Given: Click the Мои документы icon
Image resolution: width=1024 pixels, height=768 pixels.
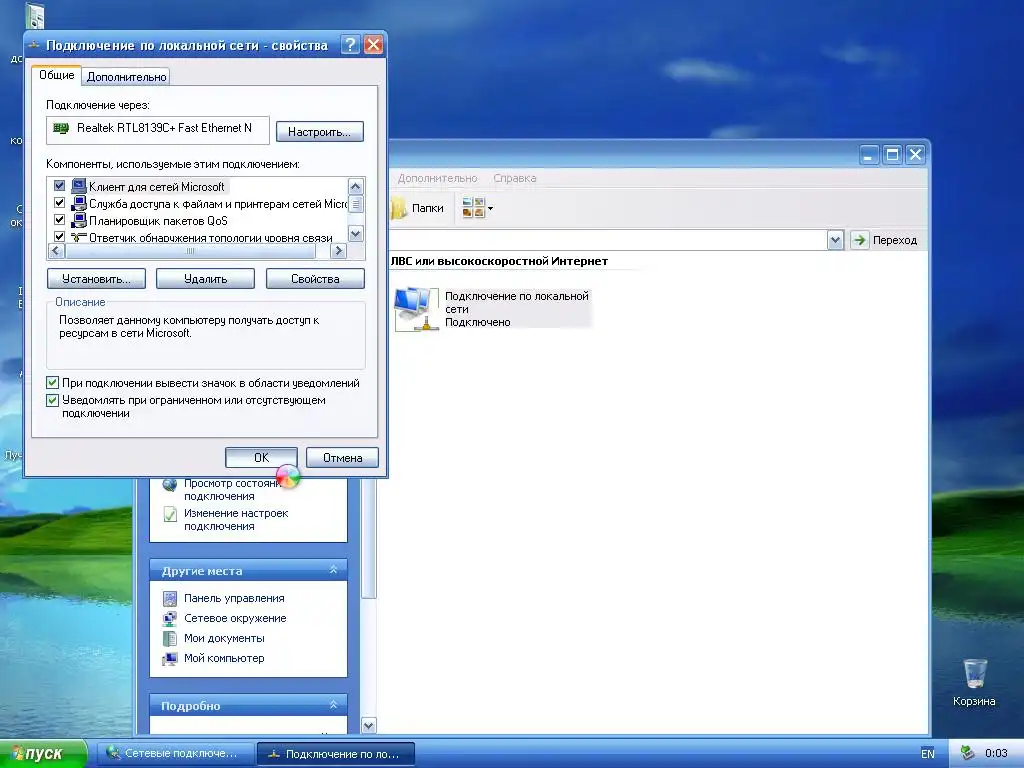Looking at the screenshot, I should pos(170,638).
